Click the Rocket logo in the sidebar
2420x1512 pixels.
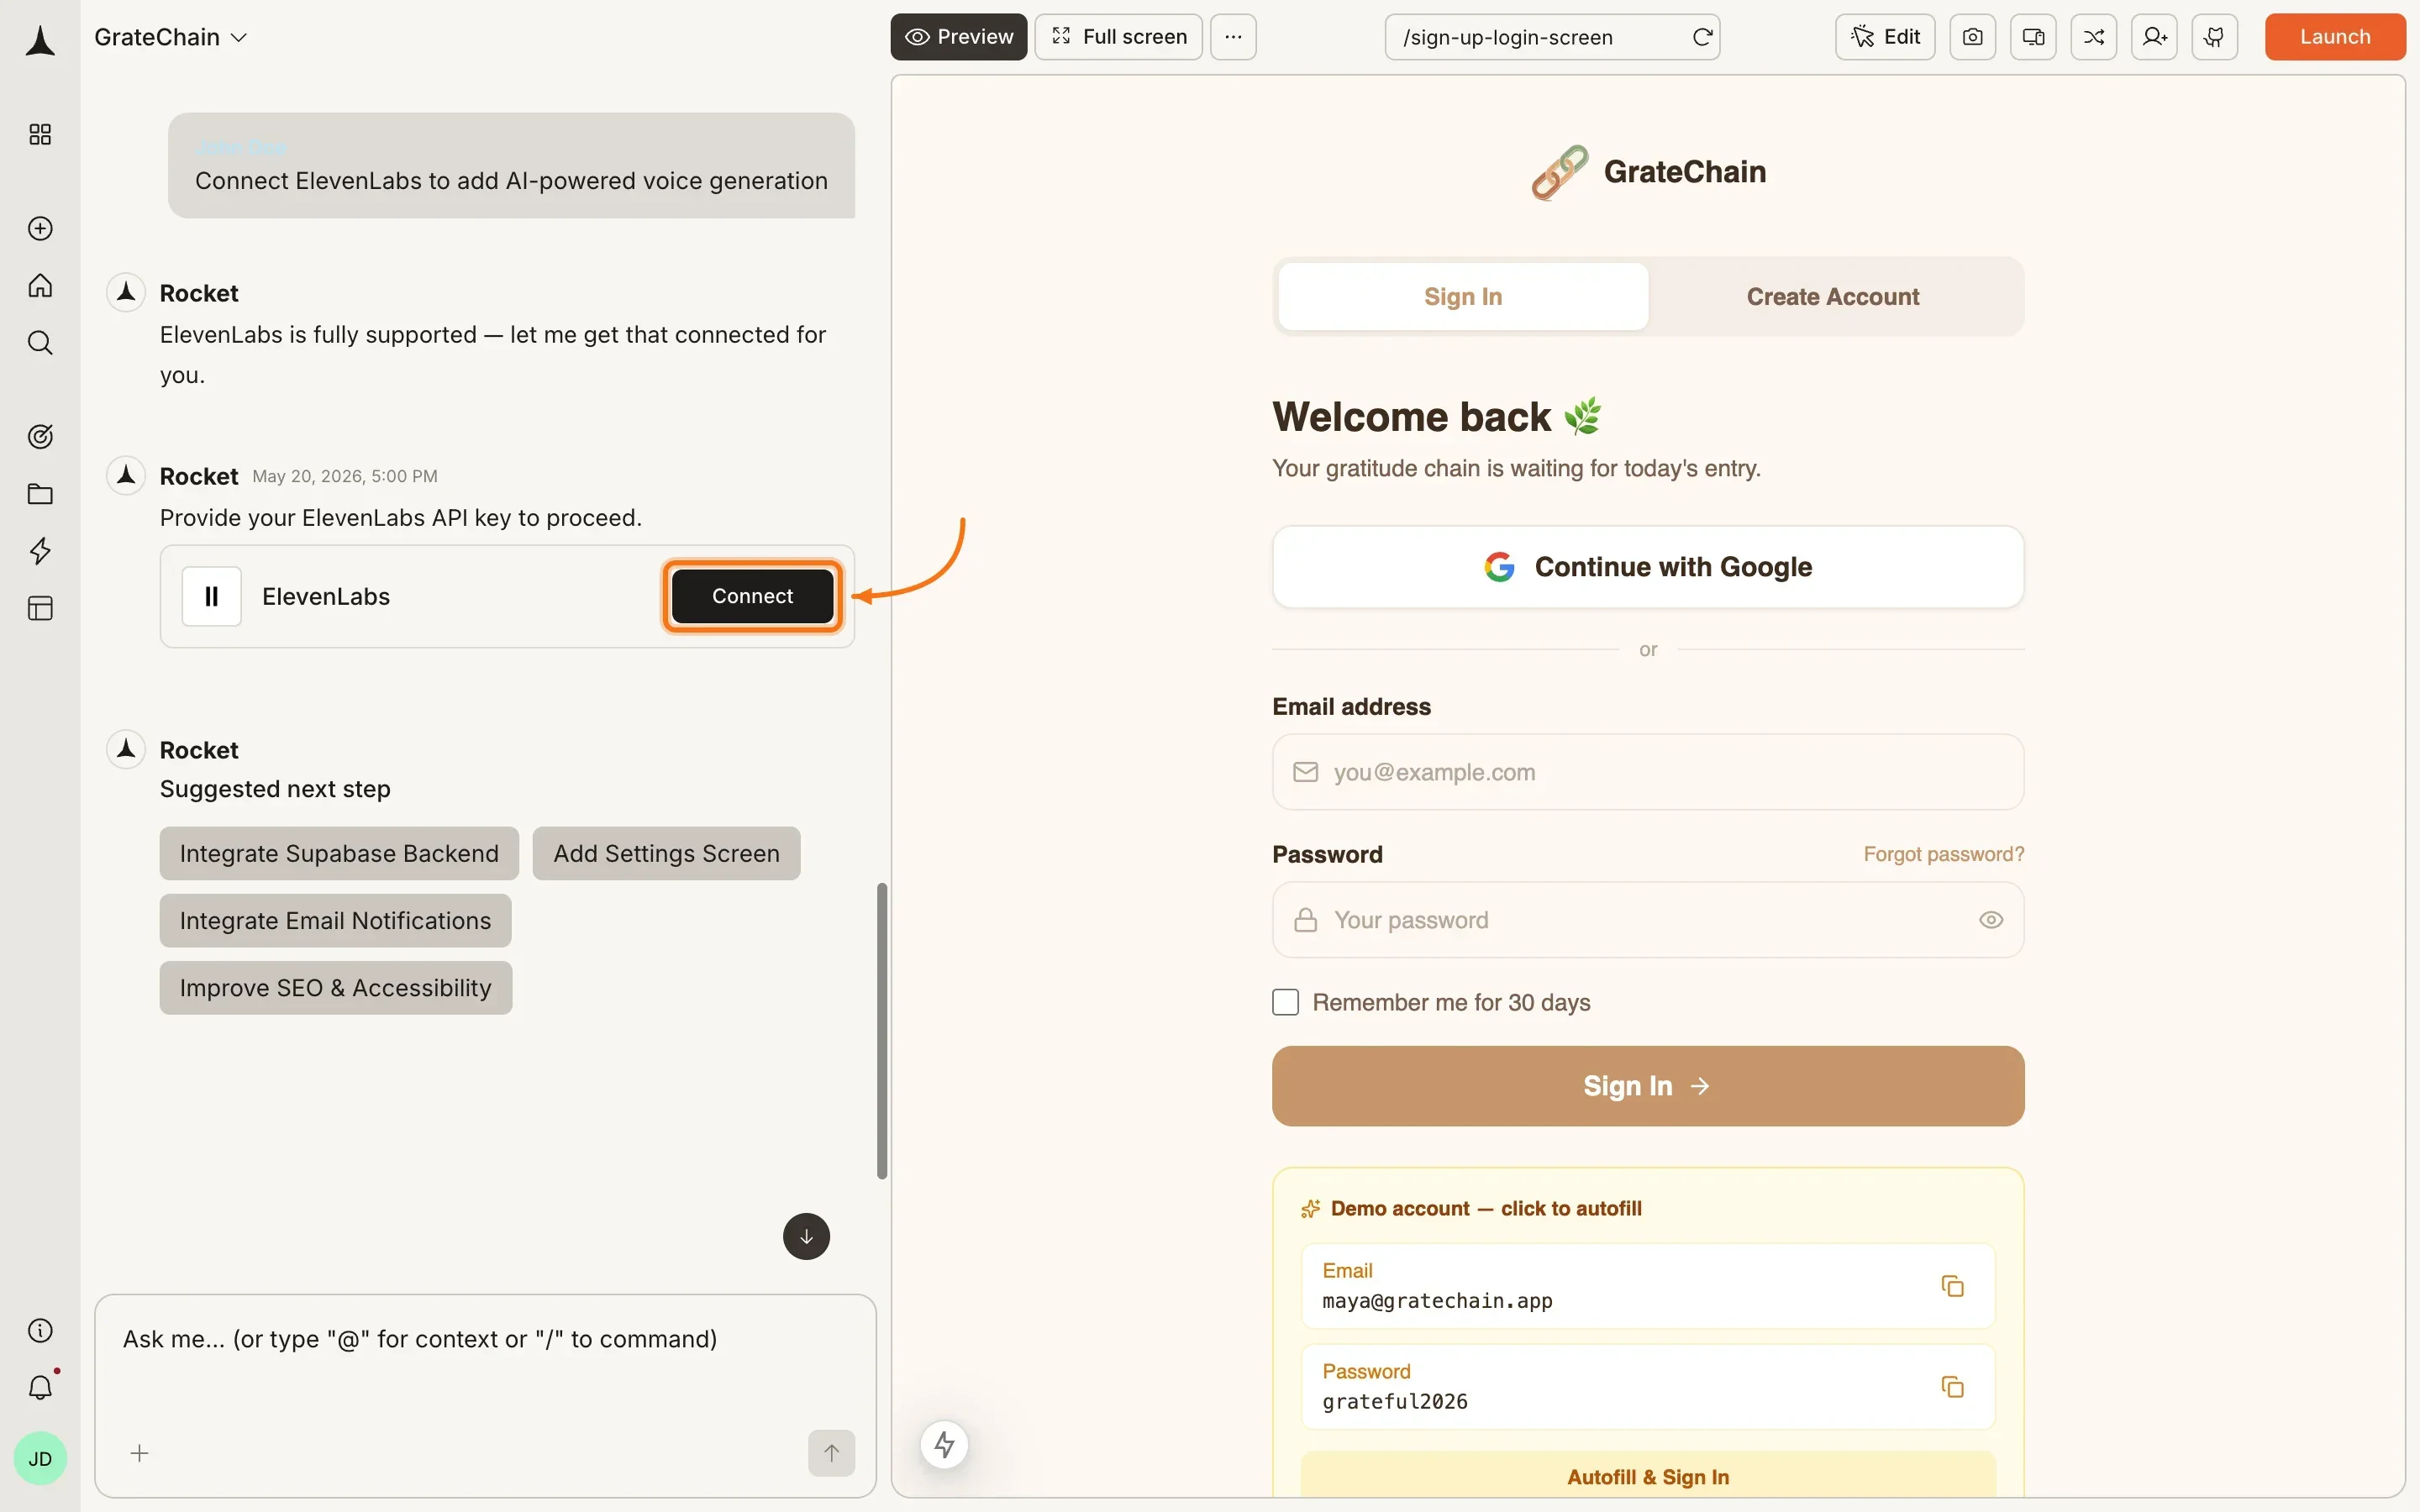(x=40, y=41)
